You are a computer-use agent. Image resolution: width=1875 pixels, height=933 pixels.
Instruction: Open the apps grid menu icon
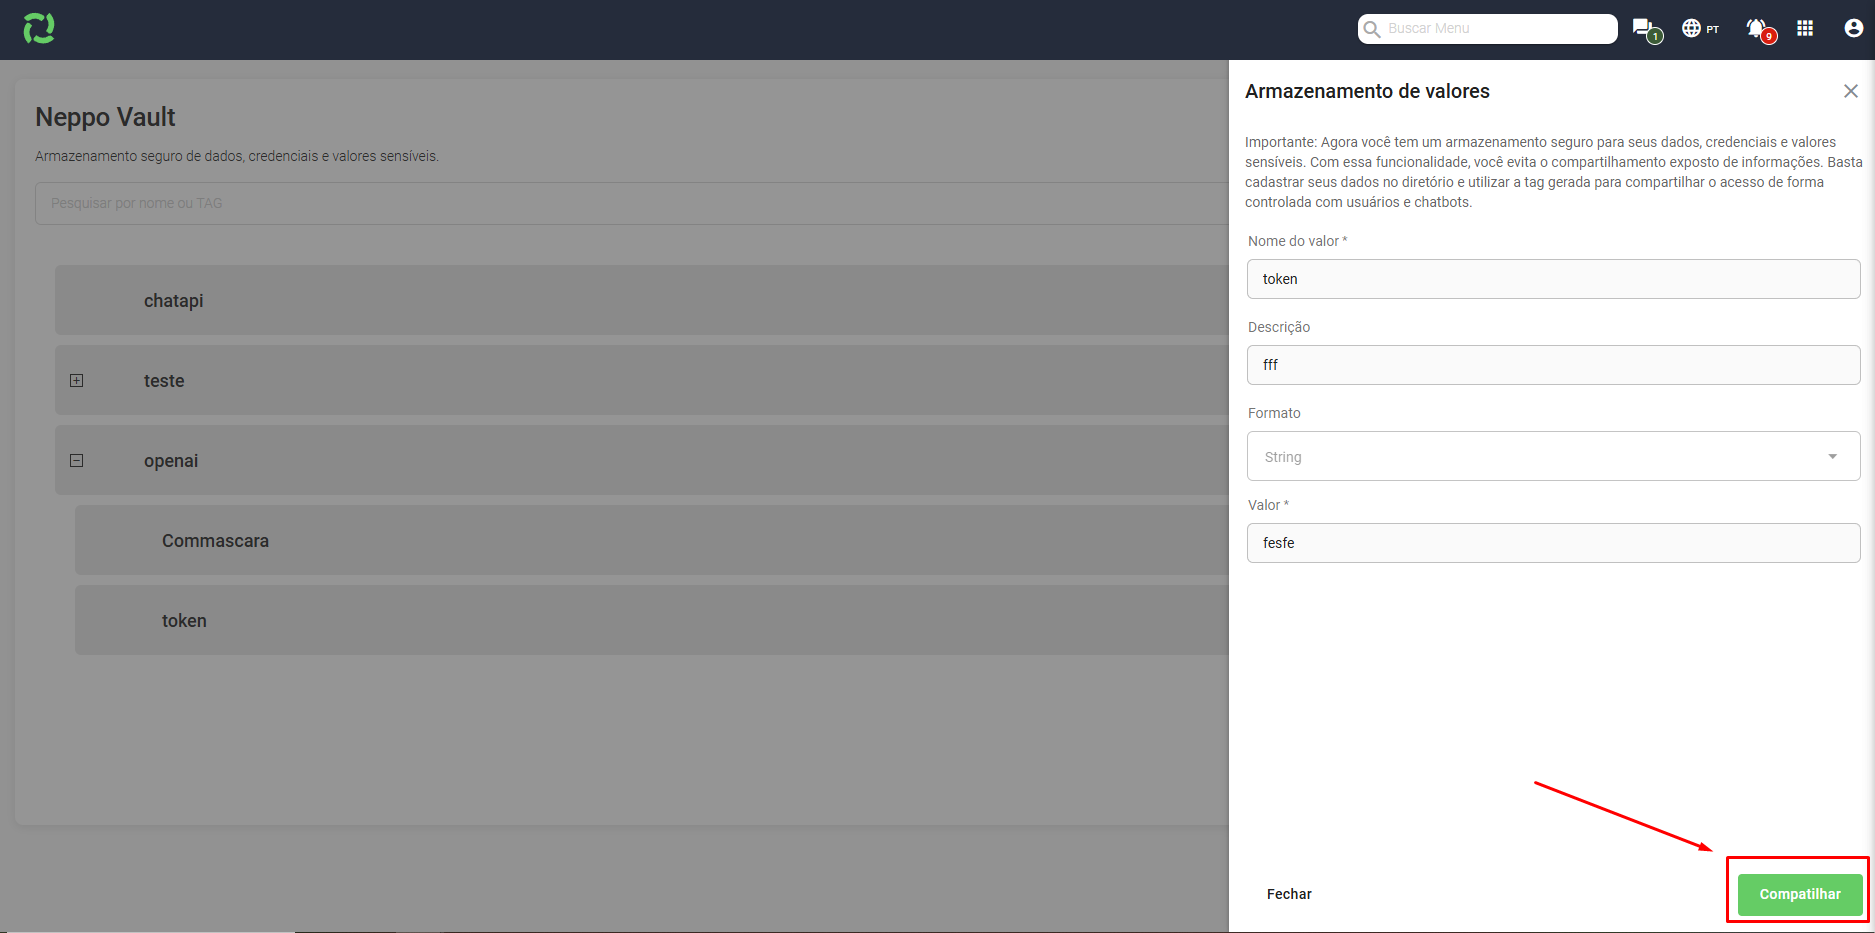click(x=1805, y=28)
